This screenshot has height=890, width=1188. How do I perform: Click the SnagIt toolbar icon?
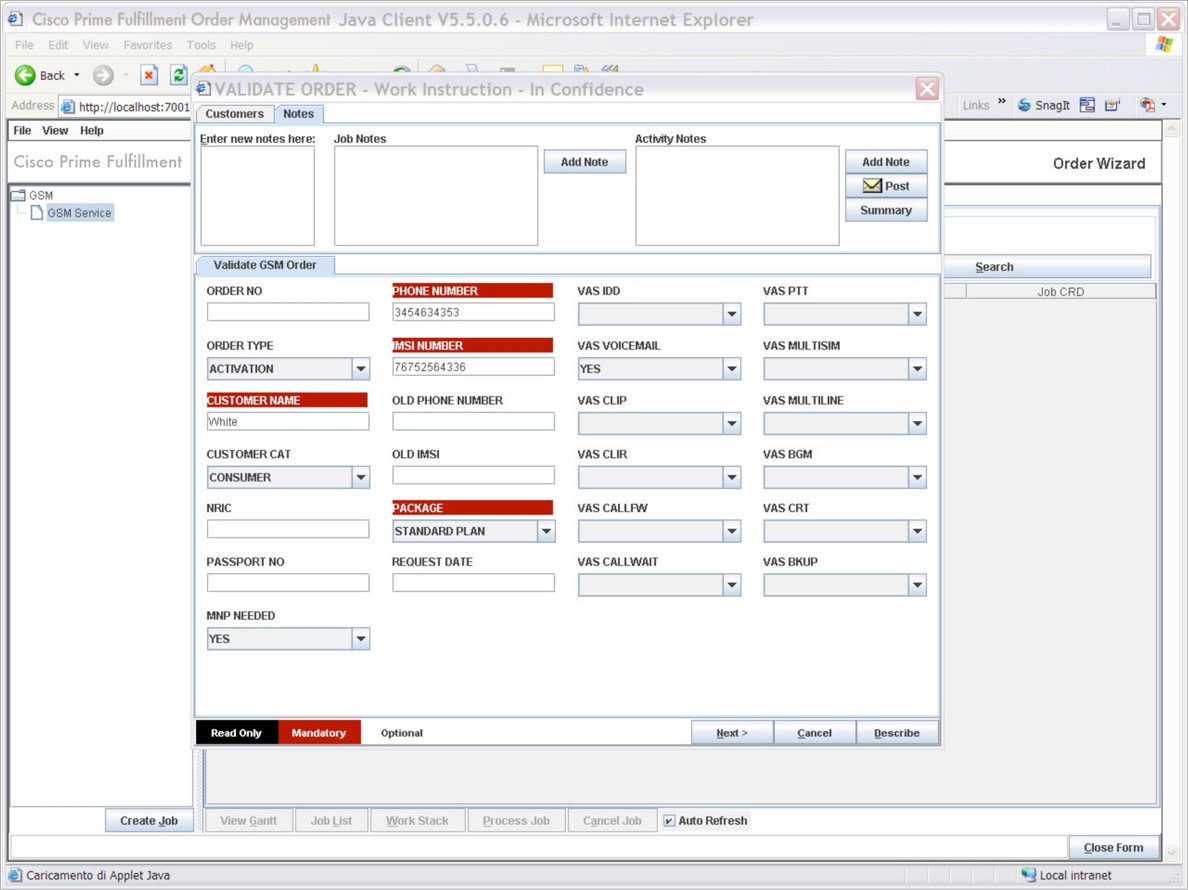1024,105
